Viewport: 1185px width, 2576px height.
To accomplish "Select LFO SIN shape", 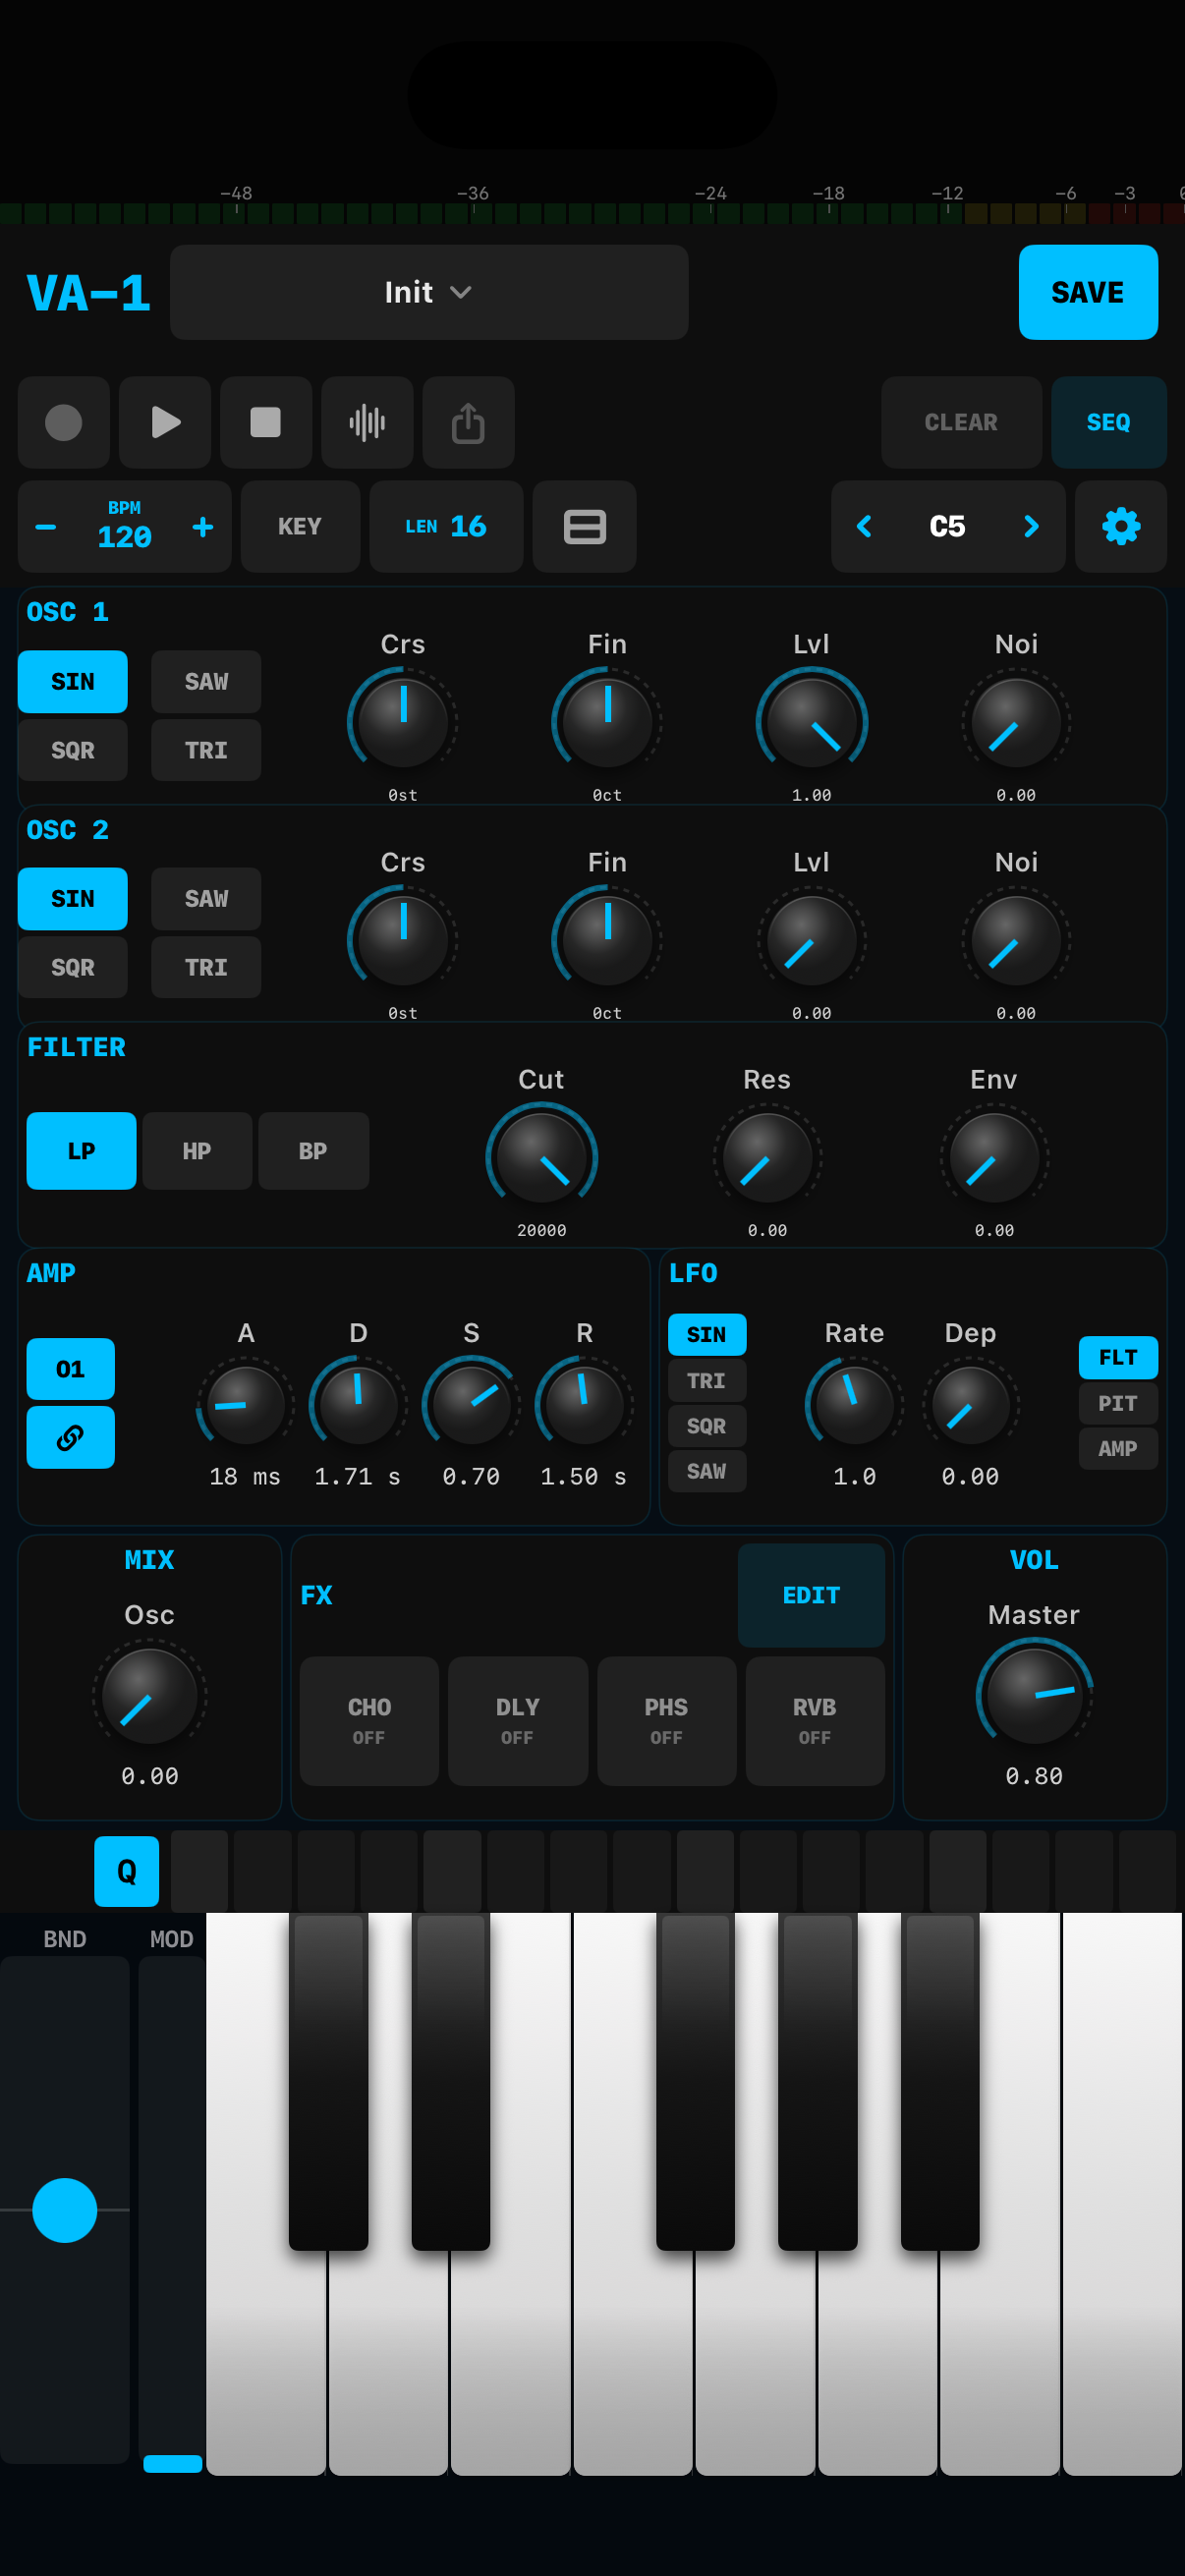I will (x=707, y=1334).
